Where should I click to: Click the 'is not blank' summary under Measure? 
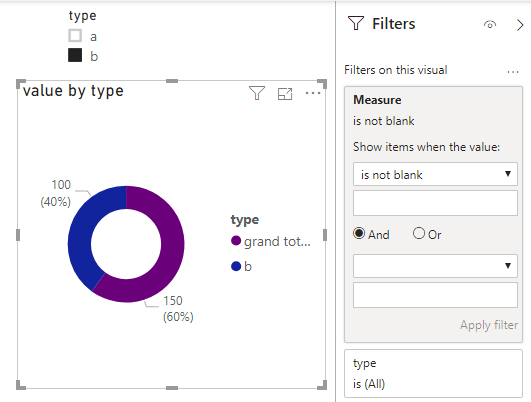point(383,121)
